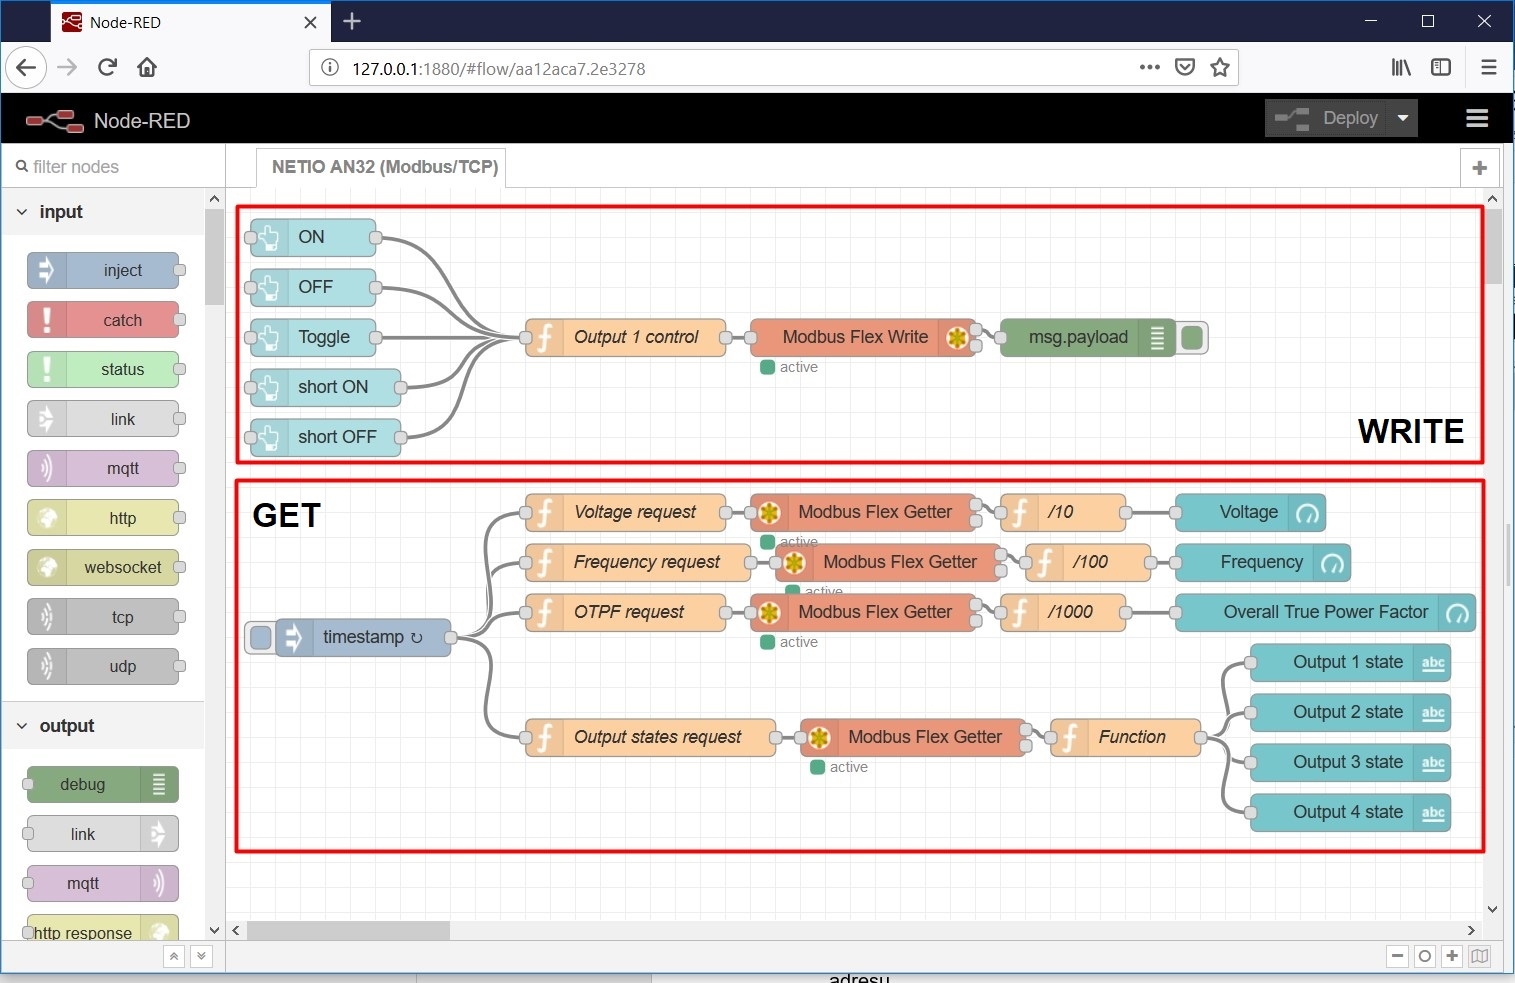Pick the websocket node in palette
The height and width of the screenshot is (983, 1515).
pyautogui.click(x=103, y=567)
